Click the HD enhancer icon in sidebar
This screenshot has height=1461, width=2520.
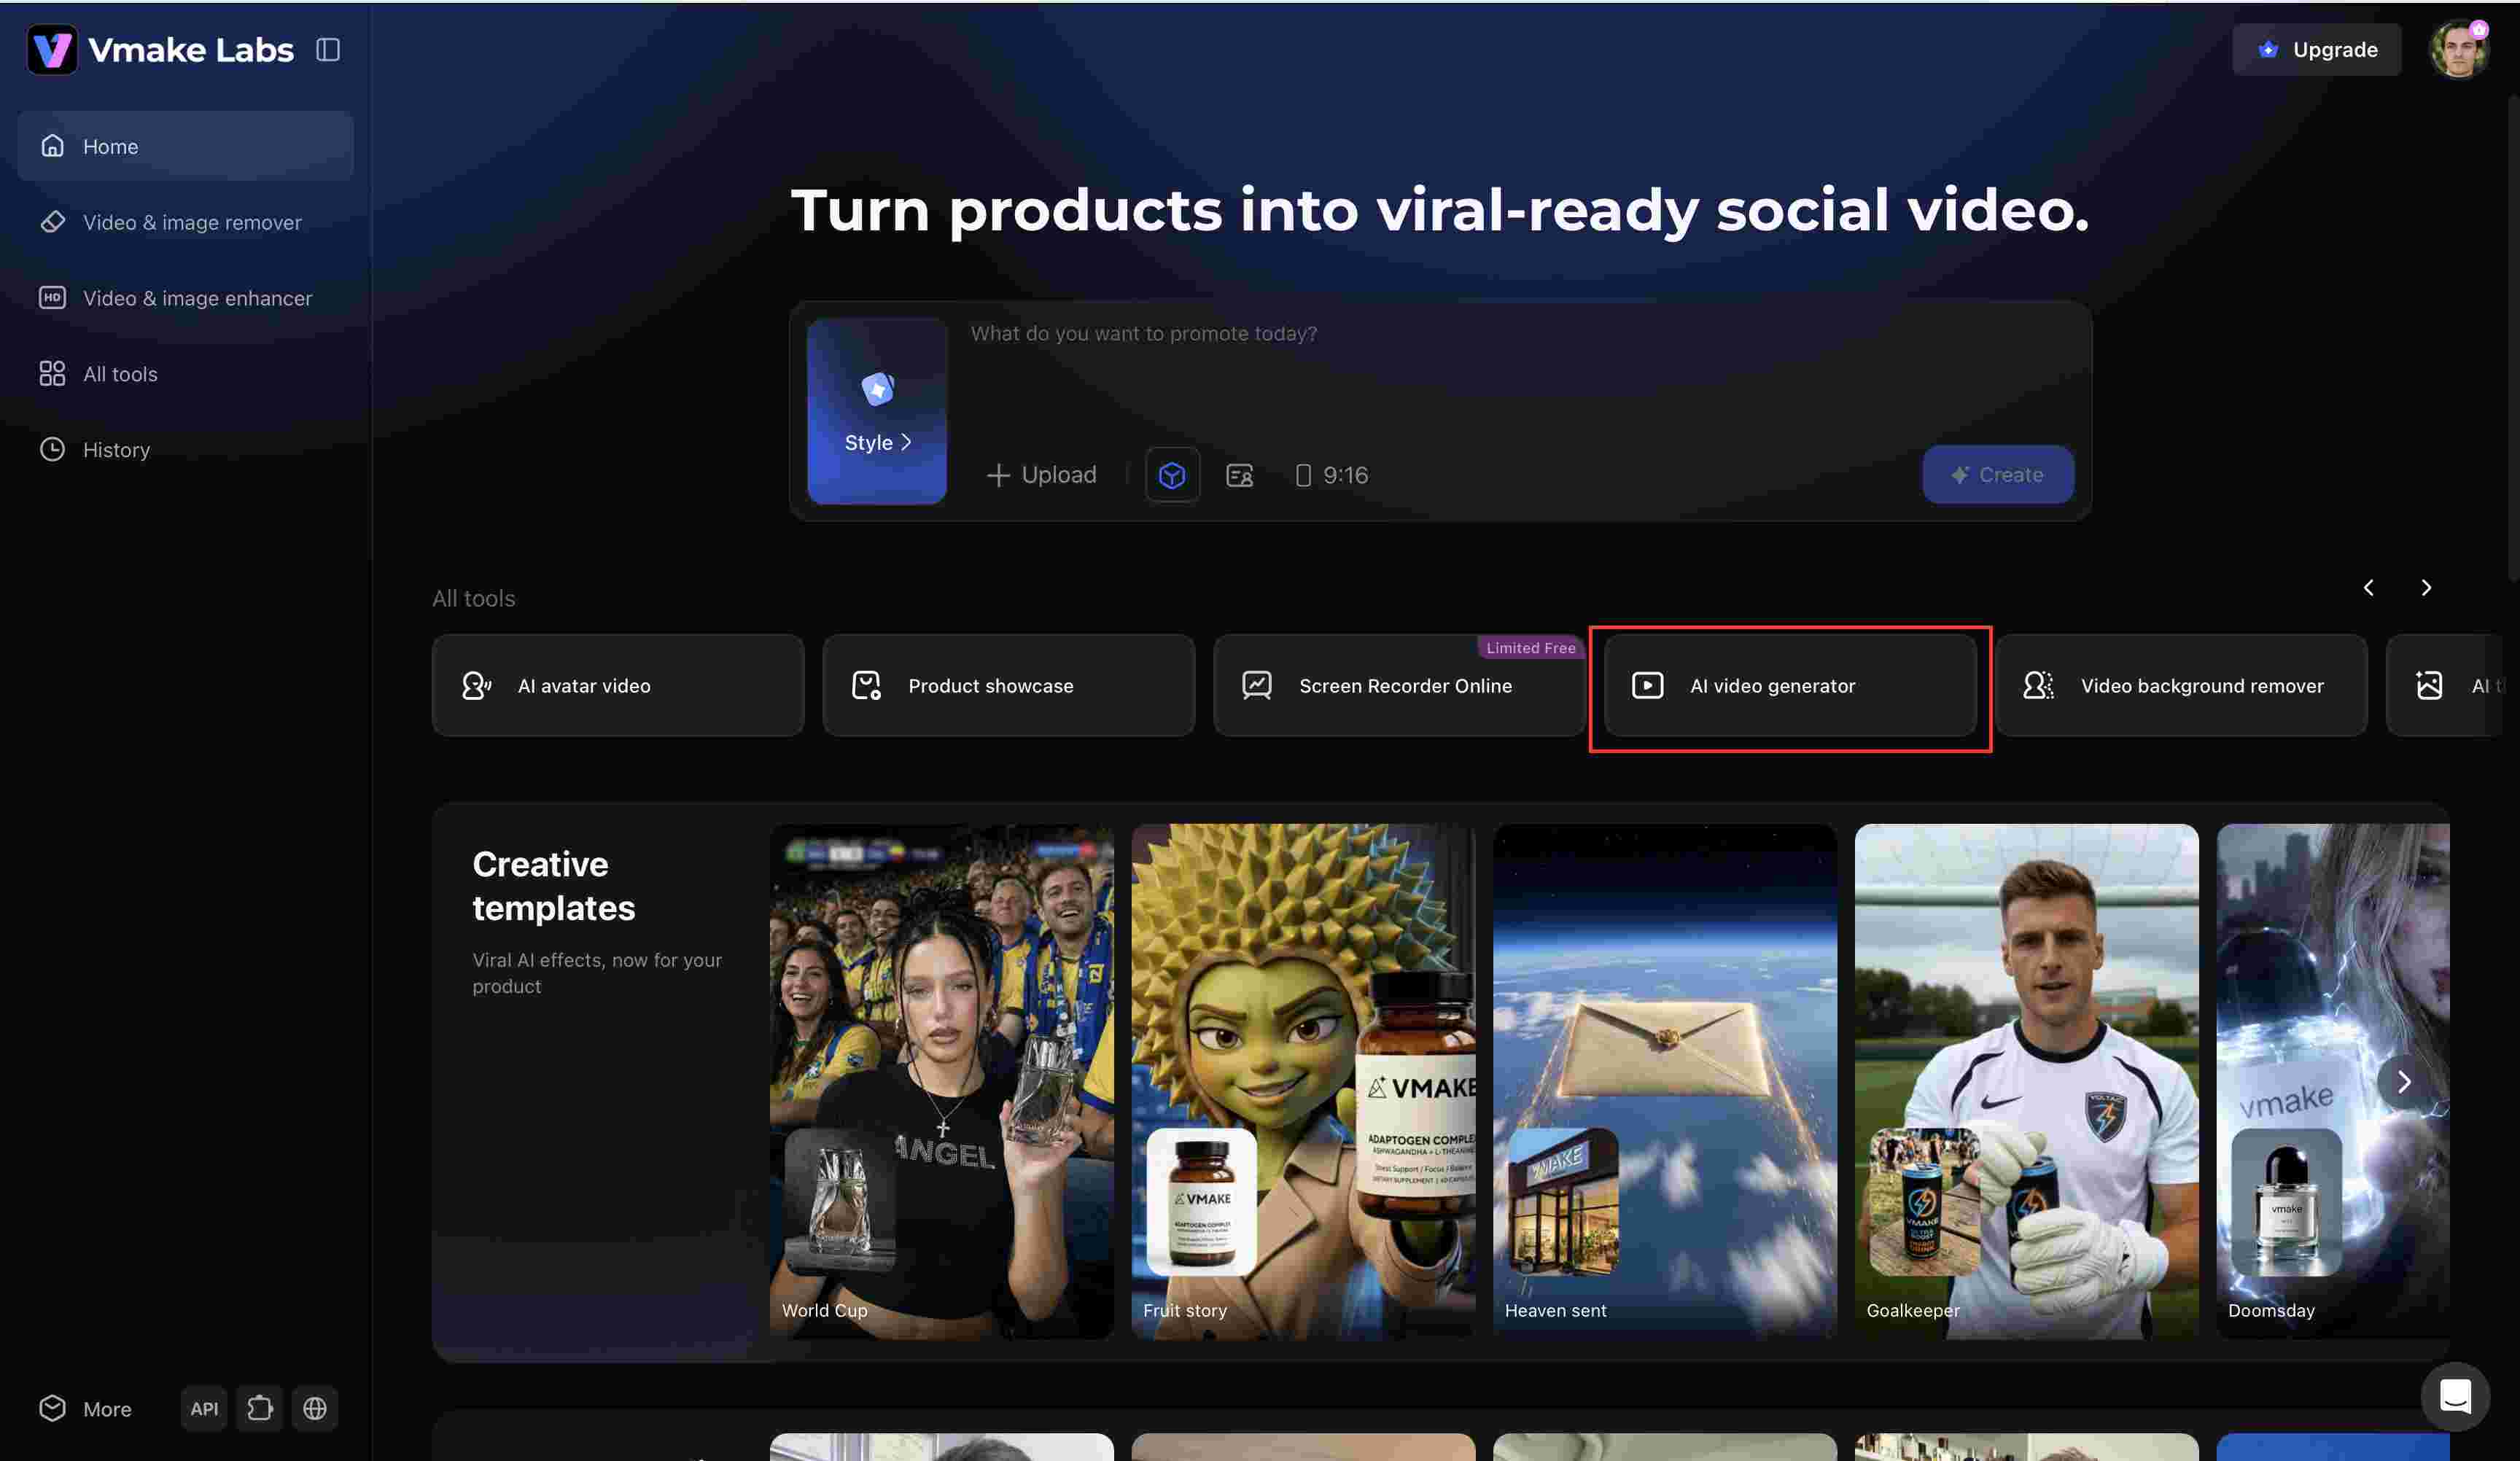52,298
